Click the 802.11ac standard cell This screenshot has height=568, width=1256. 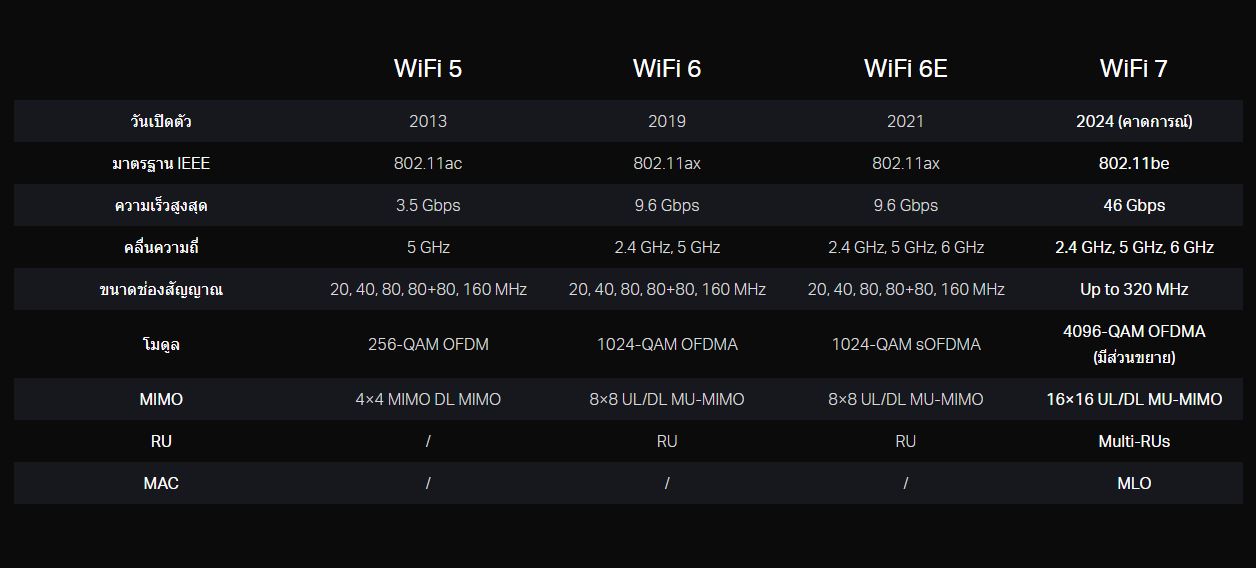pyautogui.click(x=427, y=163)
